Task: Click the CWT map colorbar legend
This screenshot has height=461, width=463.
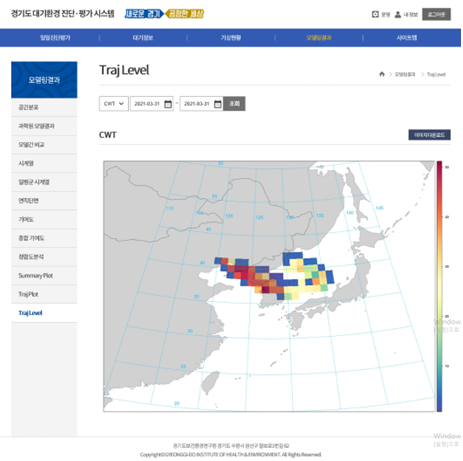Action: [x=440, y=286]
